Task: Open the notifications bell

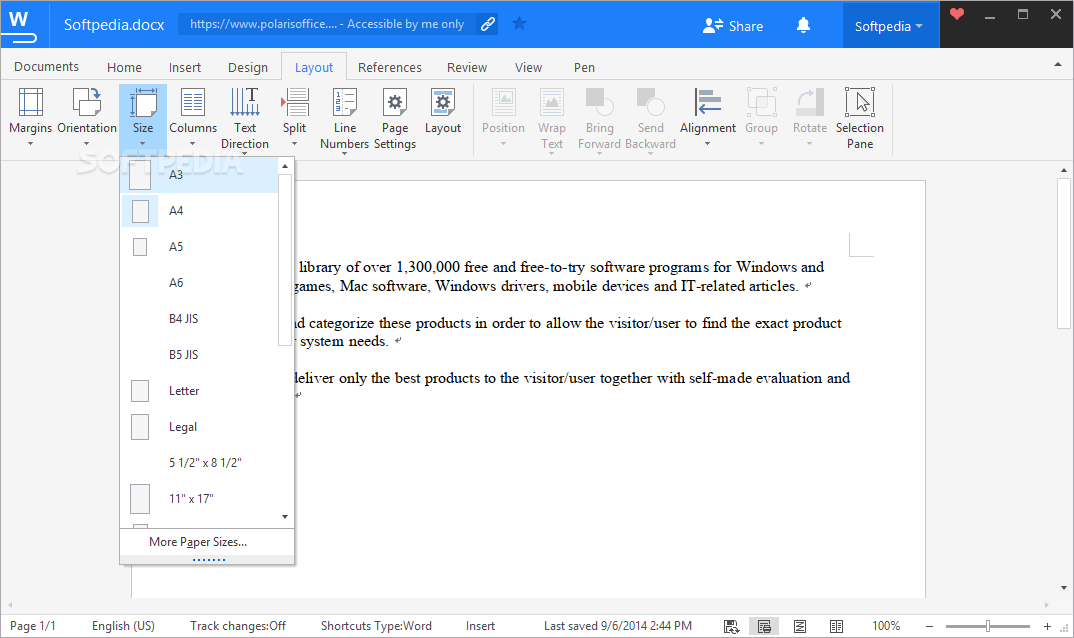Action: (803, 25)
